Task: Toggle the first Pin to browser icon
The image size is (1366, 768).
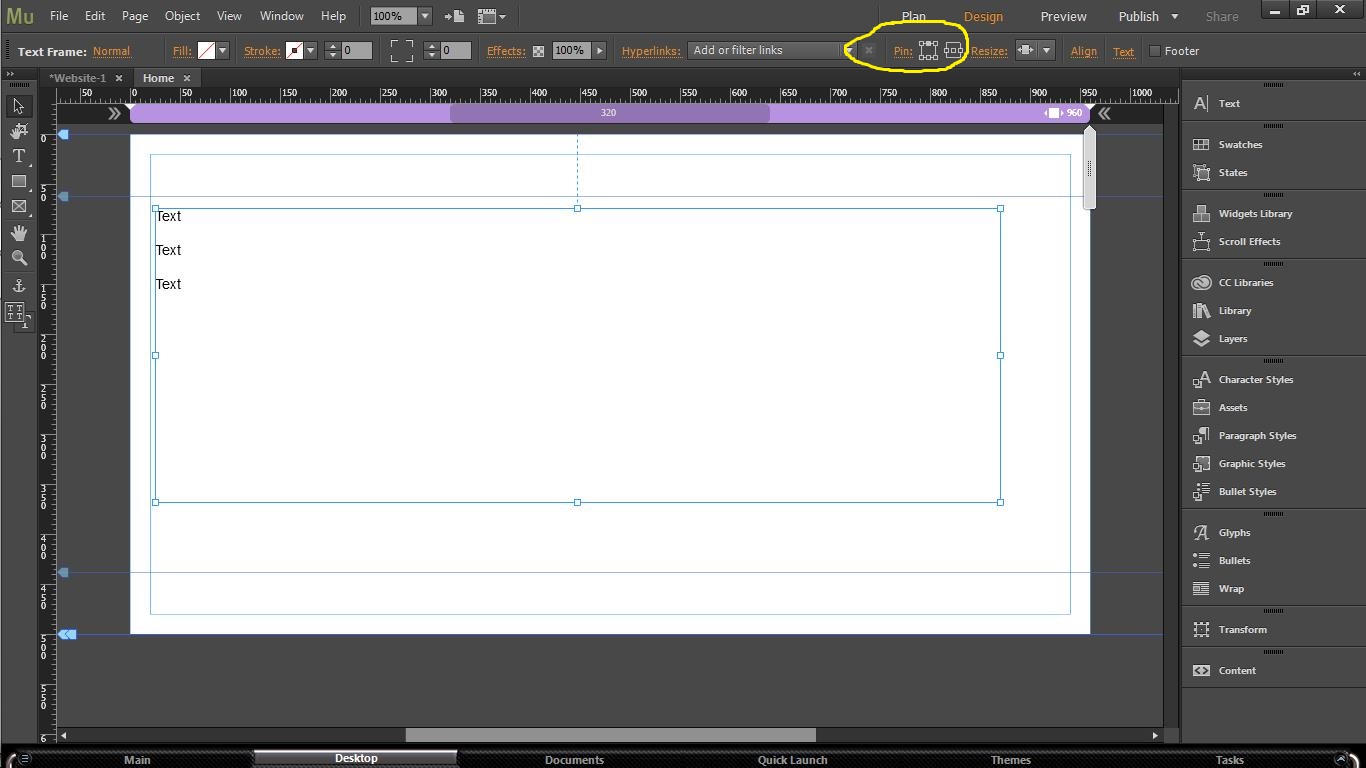Action: [x=929, y=50]
